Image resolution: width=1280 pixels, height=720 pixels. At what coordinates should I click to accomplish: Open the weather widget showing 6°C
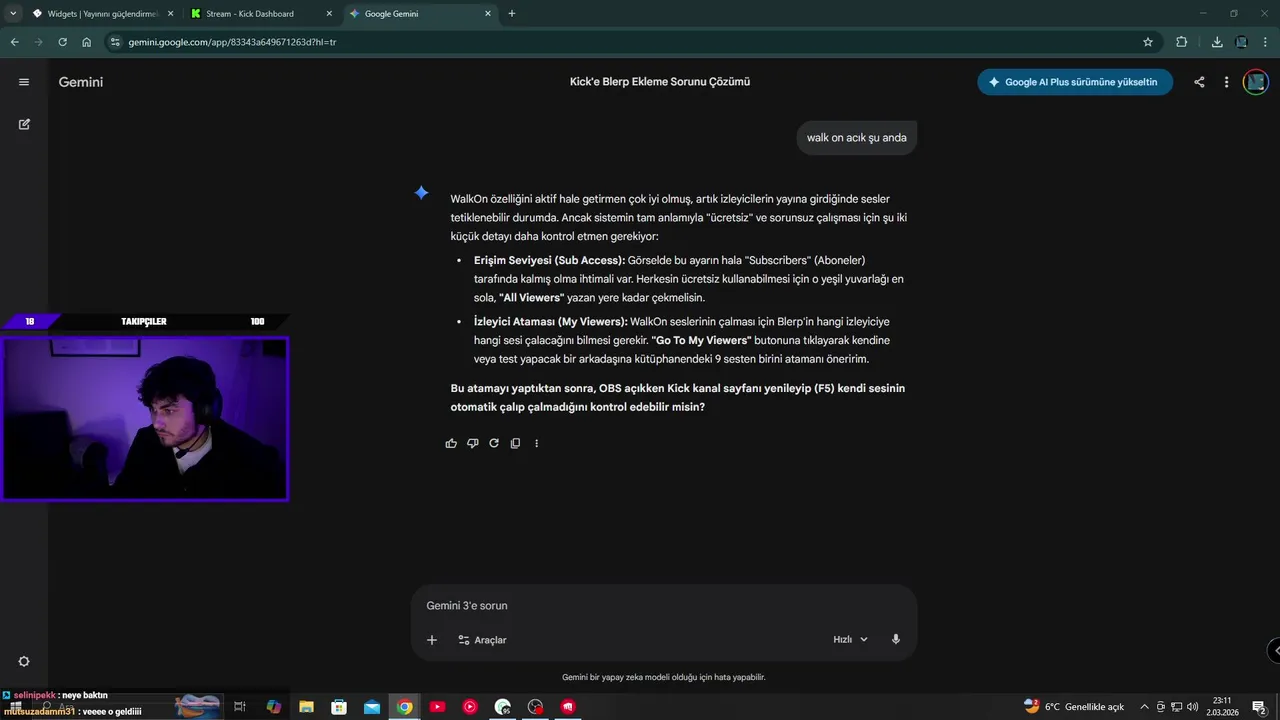point(1075,707)
